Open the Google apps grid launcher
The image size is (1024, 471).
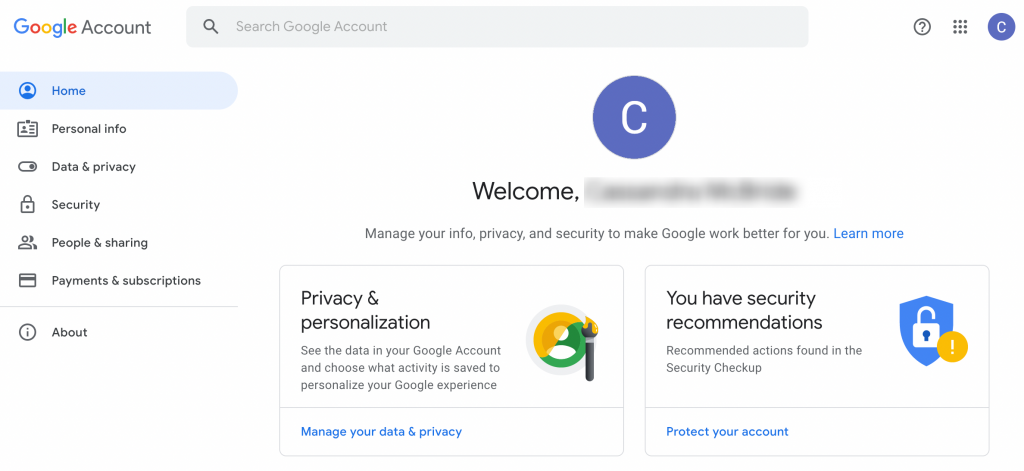click(960, 27)
